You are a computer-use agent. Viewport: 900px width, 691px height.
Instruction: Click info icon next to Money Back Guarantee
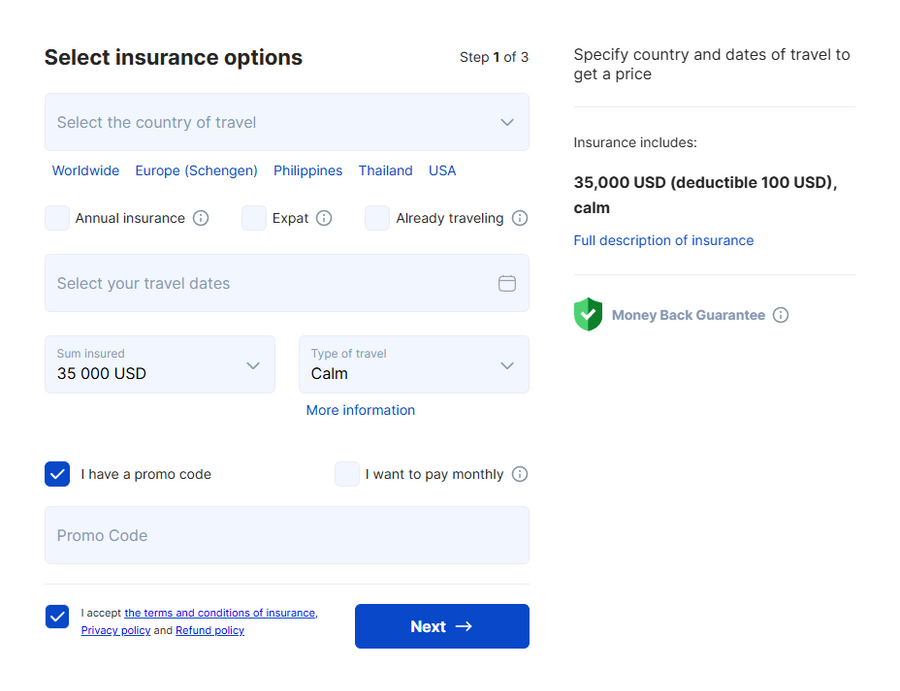[x=781, y=315]
